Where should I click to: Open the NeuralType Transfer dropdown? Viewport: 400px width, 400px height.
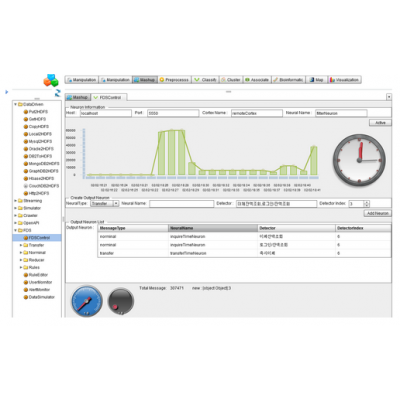coord(105,203)
